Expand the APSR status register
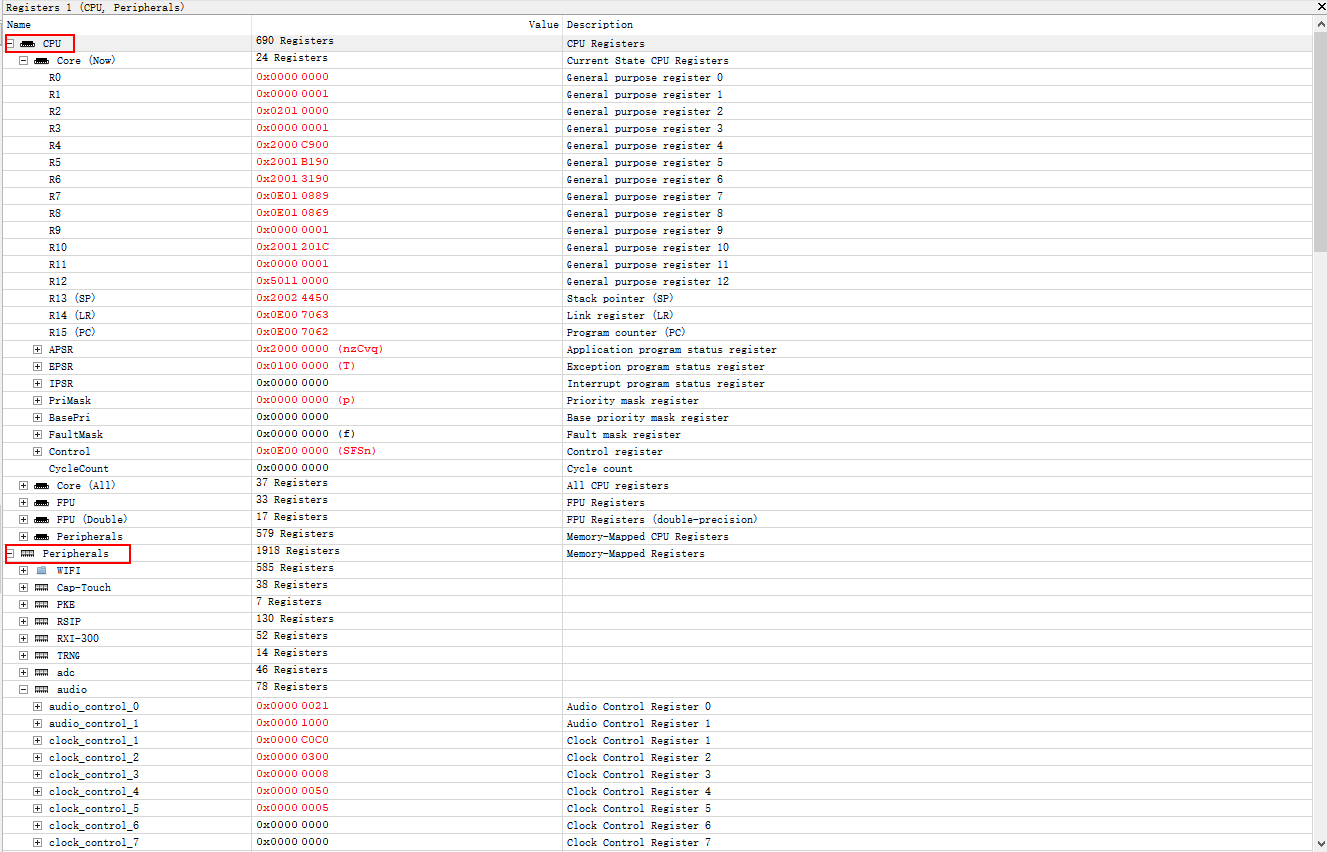Viewport: 1327px width, 852px height. click(x=38, y=350)
